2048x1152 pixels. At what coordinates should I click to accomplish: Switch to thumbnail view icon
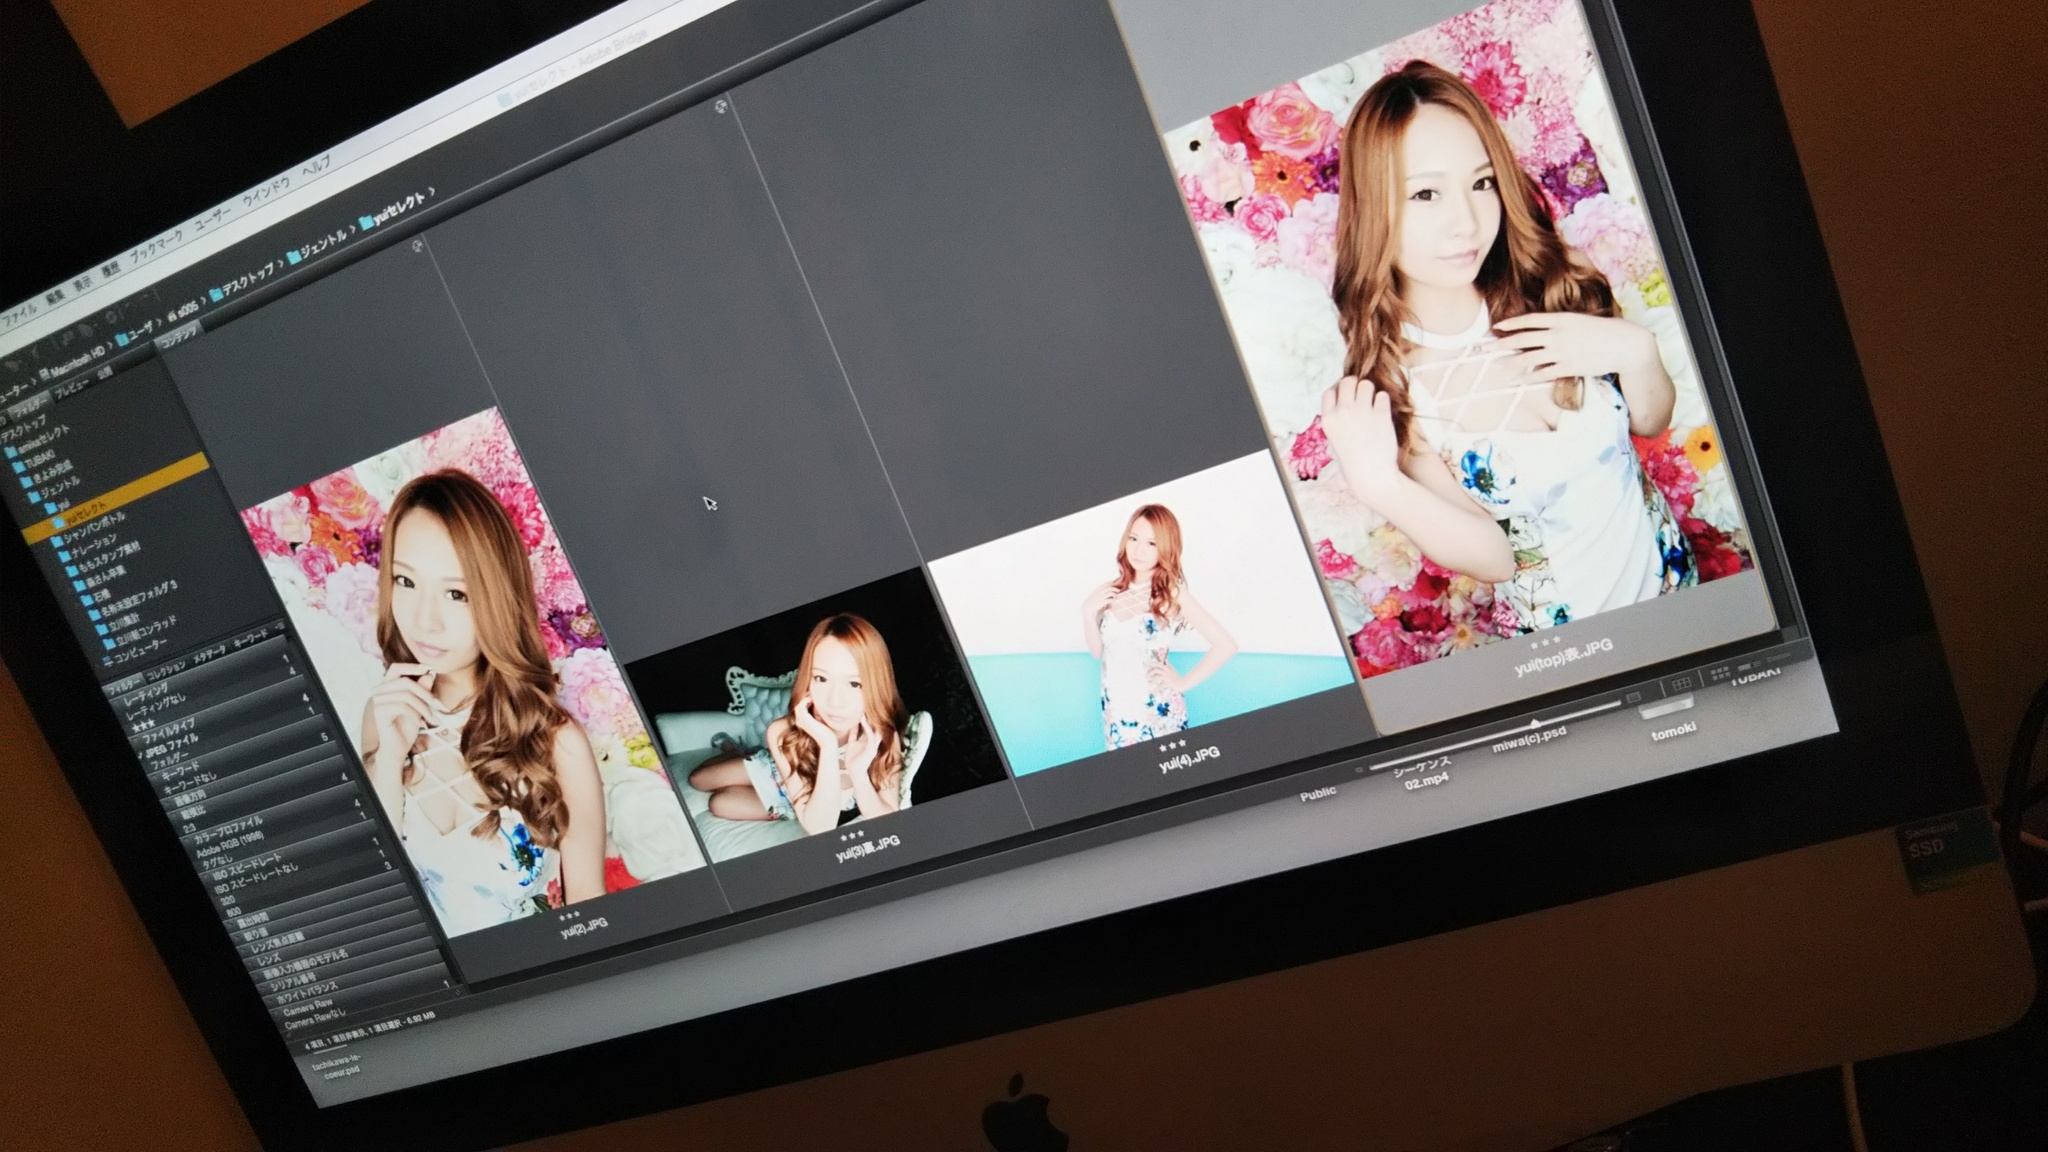tap(1719, 673)
